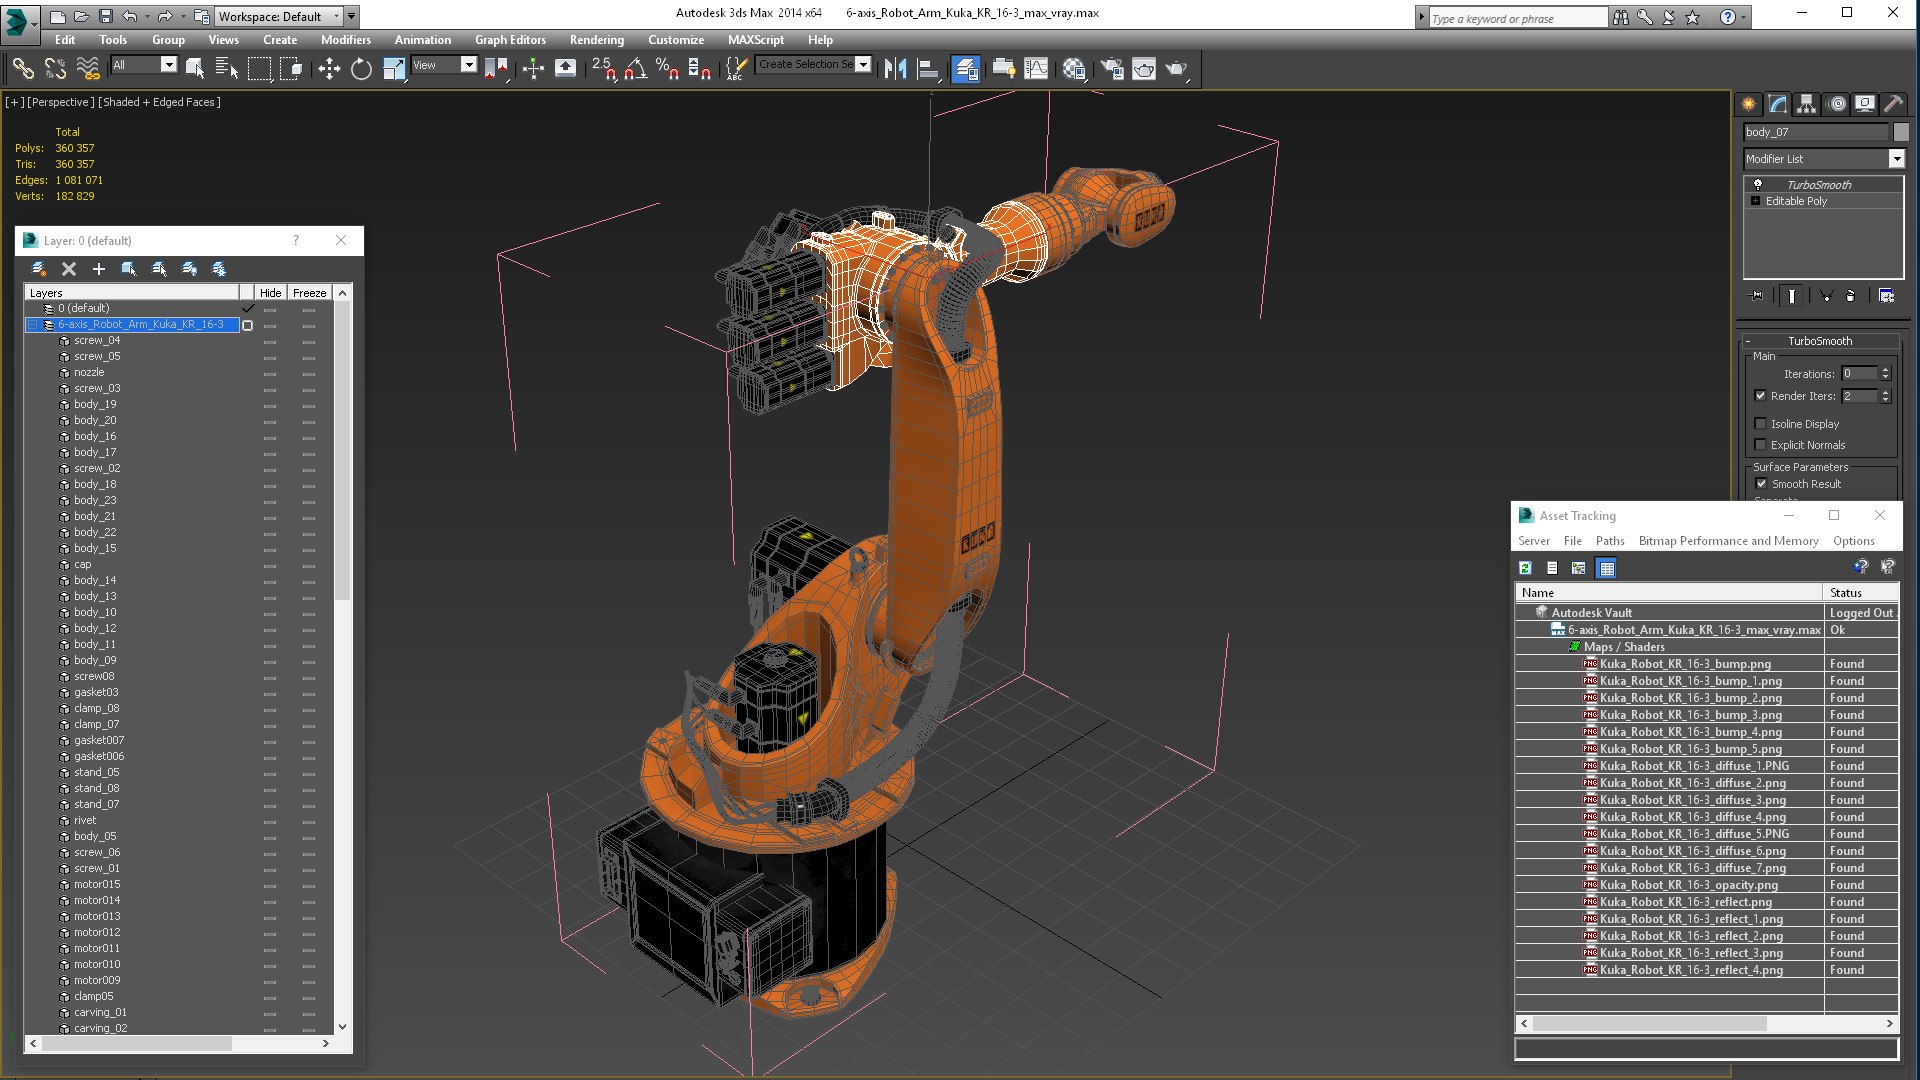The width and height of the screenshot is (1920, 1080).
Task: Open the Render Setup icon
Action: pos(1112,68)
